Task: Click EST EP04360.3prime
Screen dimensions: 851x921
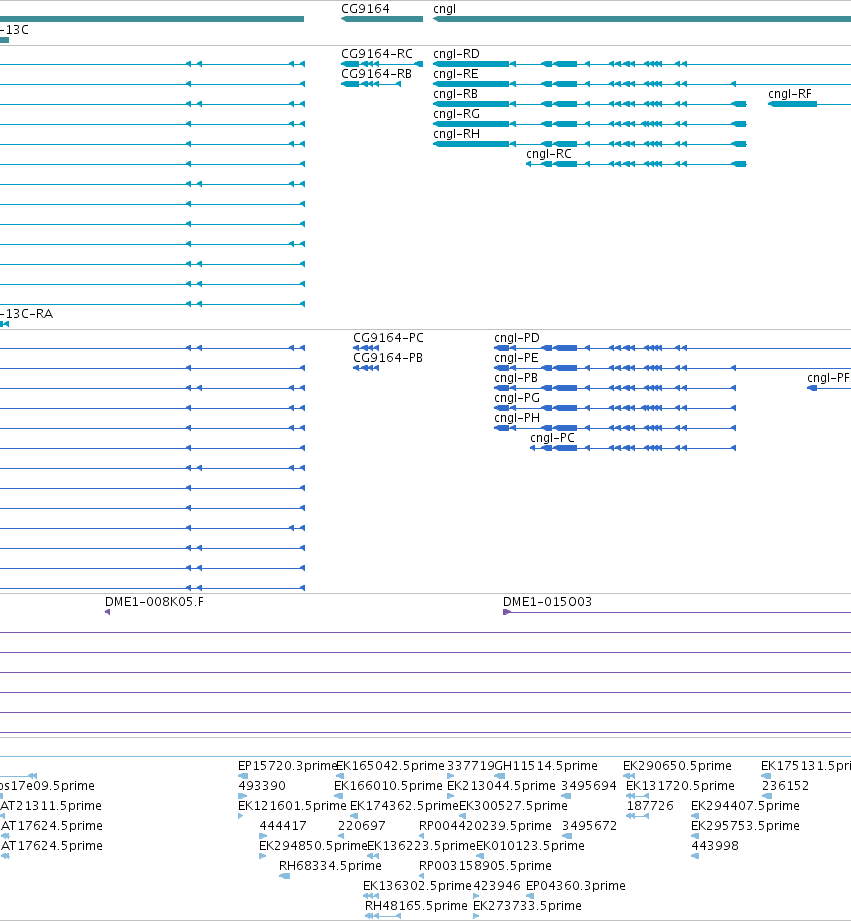Action: point(576,885)
